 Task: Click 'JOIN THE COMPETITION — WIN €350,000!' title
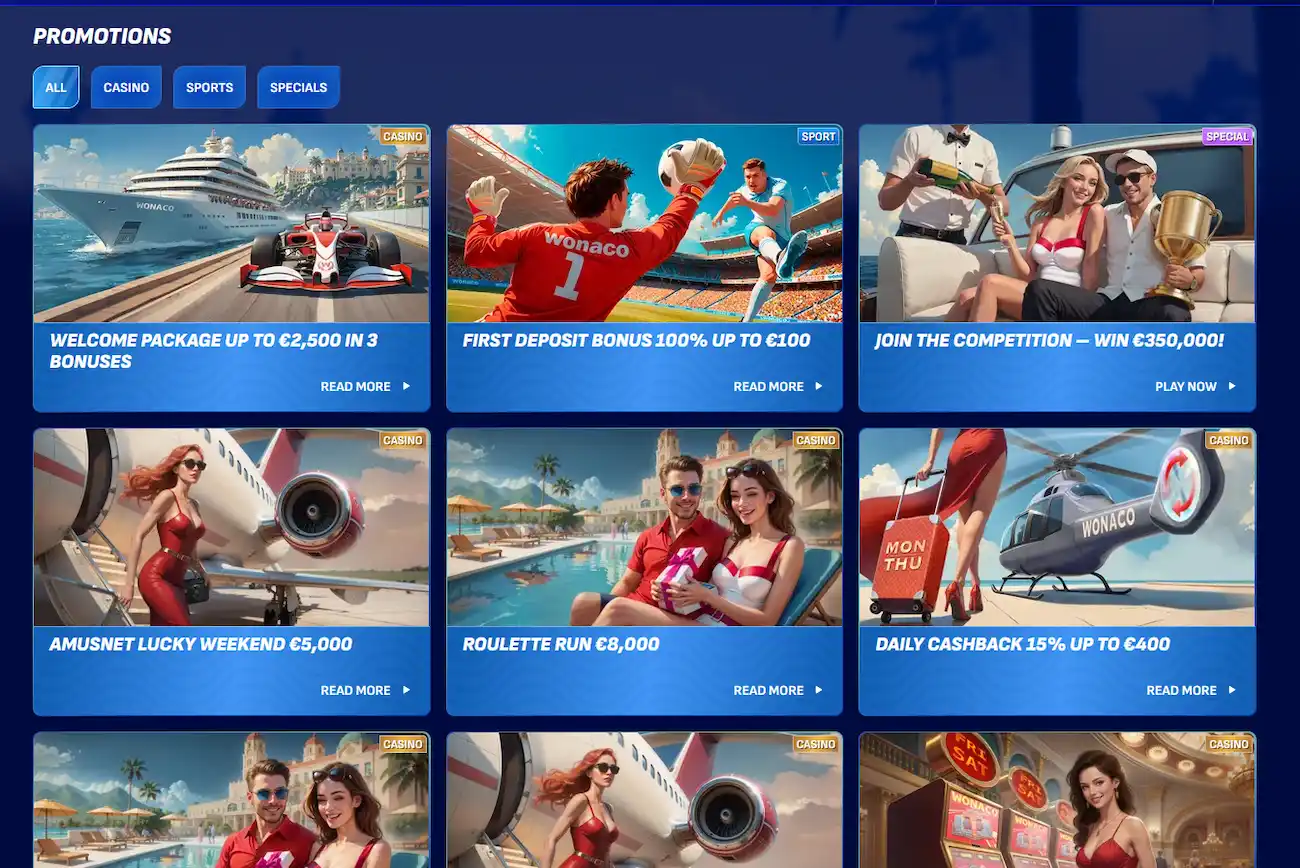(x=1049, y=340)
